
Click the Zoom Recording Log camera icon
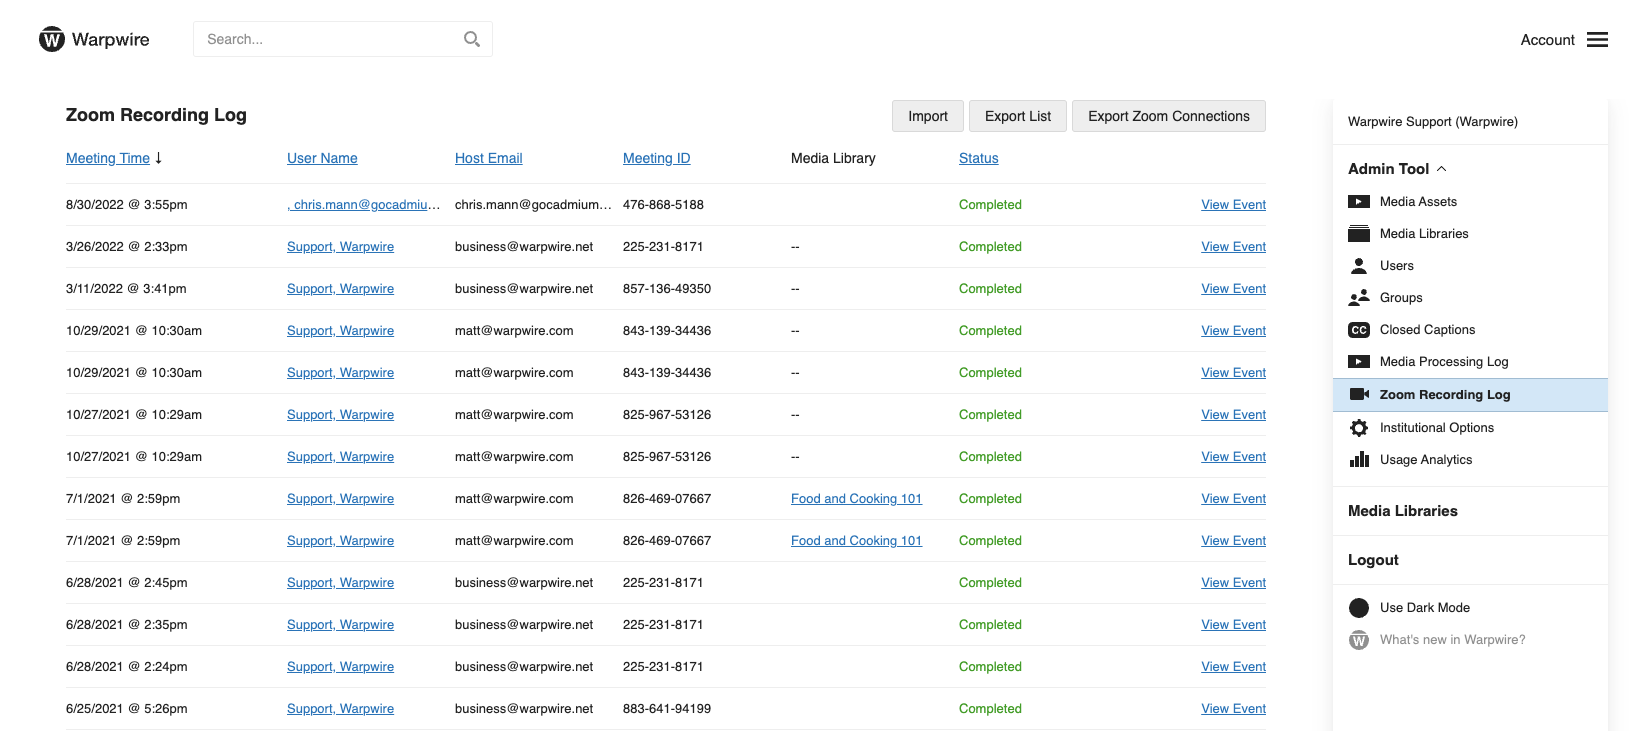click(1359, 394)
